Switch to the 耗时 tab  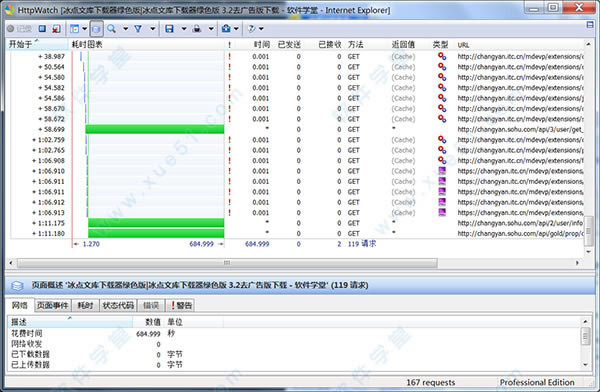pyautogui.click(x=85, y=305)
